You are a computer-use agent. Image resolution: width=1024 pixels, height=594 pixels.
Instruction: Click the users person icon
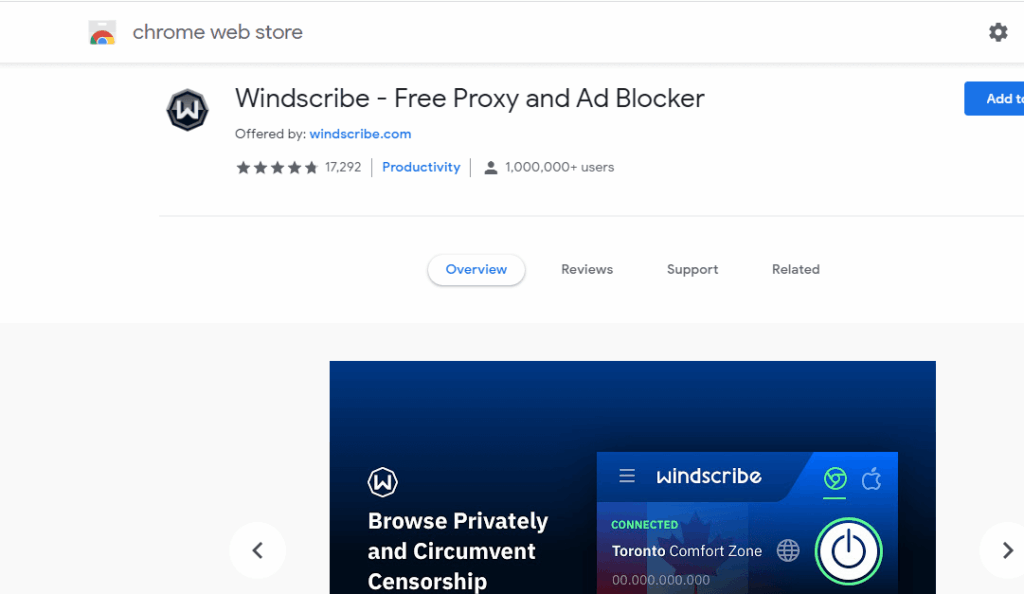coord(490,168)
